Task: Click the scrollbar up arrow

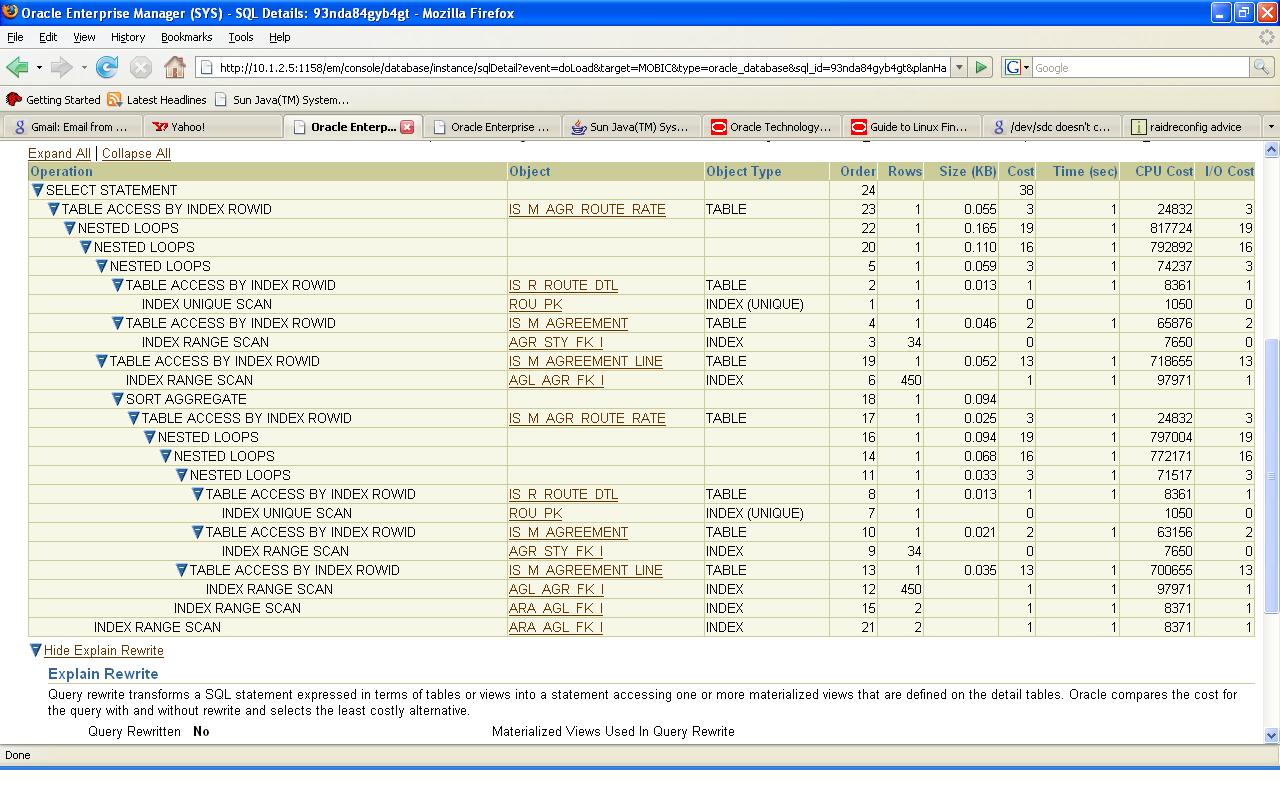Action: [x=1271, y=149]
